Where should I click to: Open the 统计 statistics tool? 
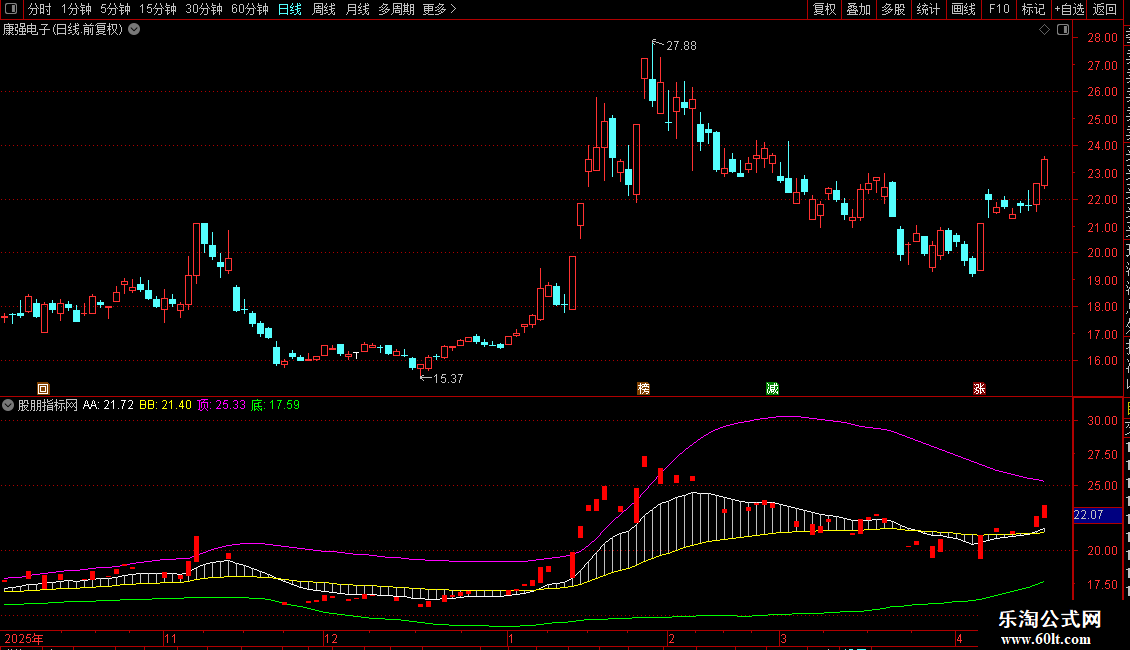click(x=927, y=9)
